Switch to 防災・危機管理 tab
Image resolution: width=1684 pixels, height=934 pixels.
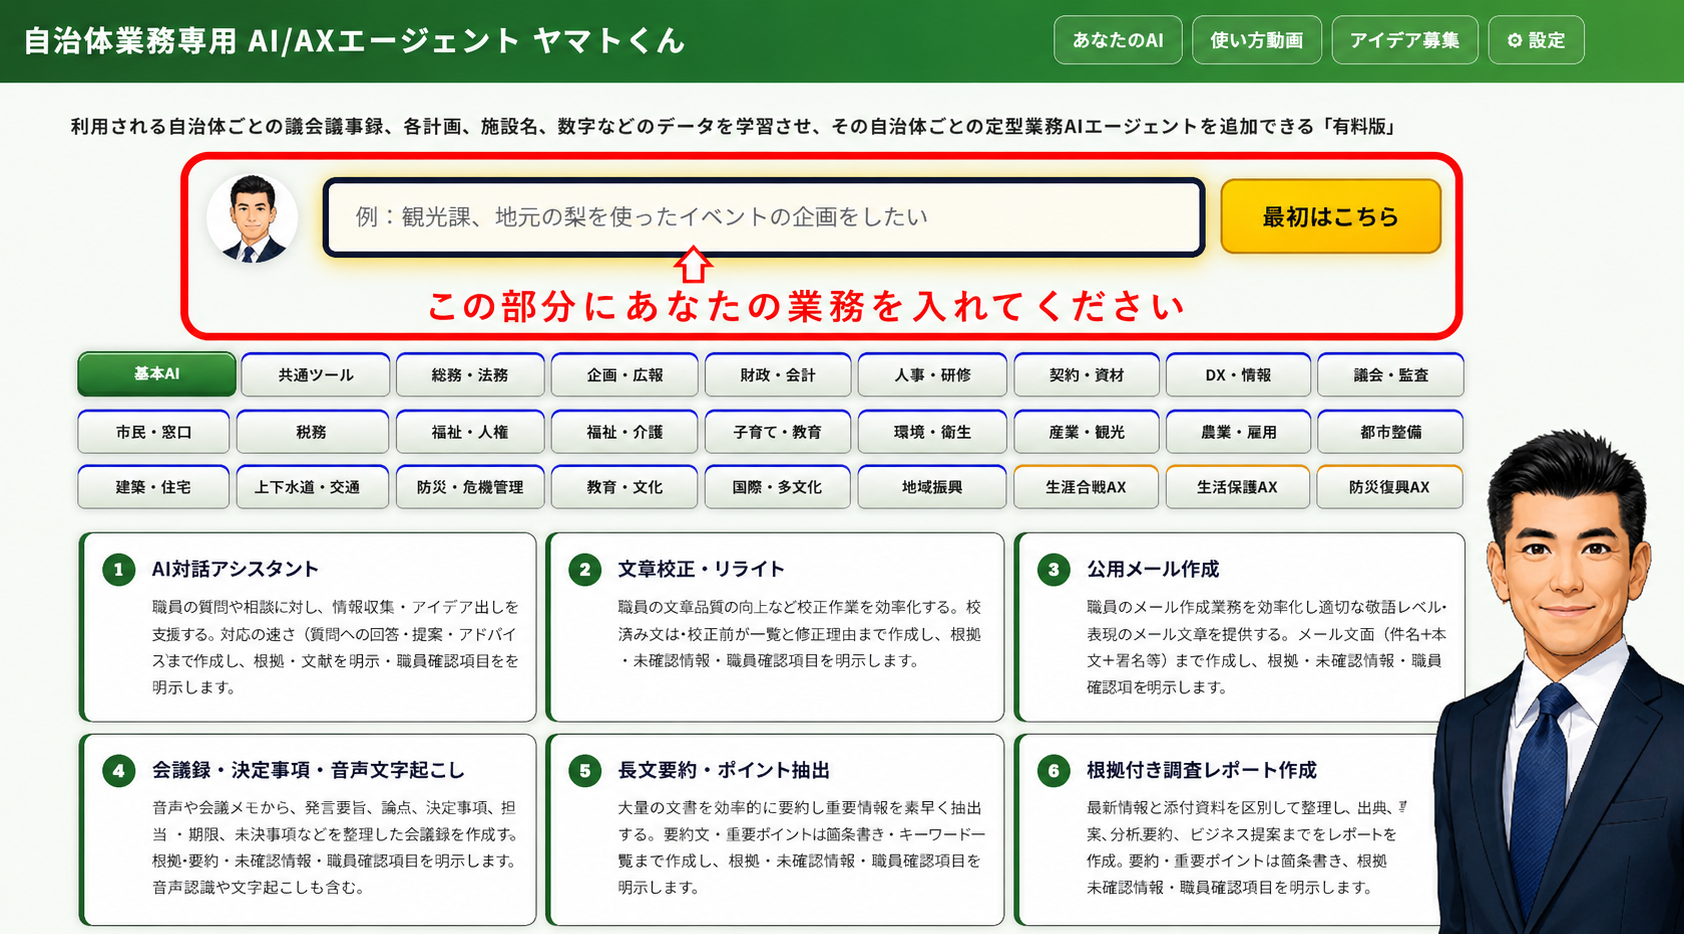[470, 487]
